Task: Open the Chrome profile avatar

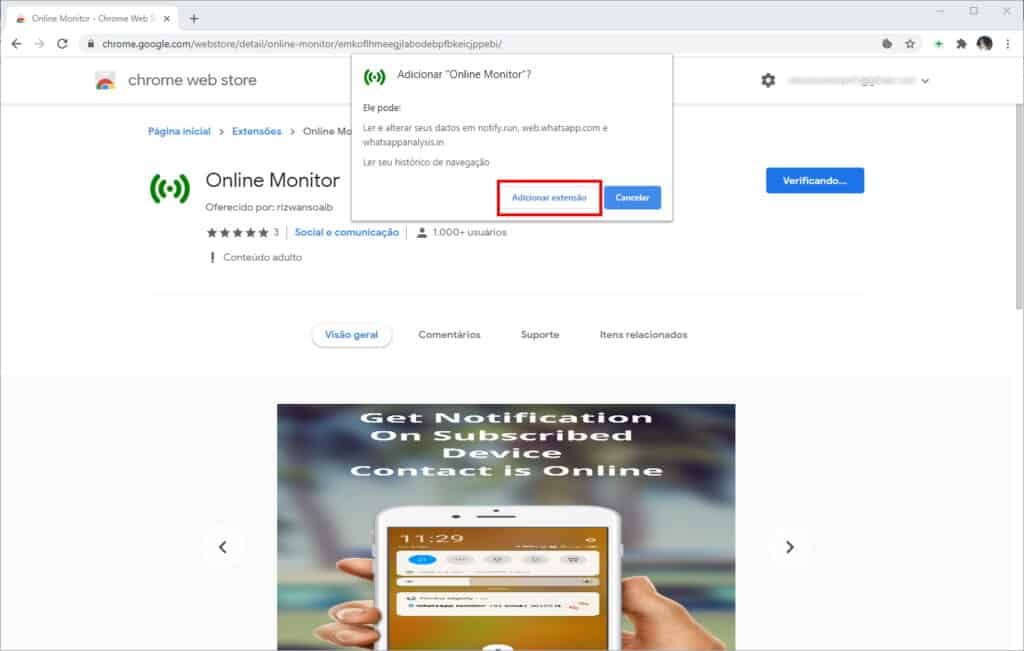Action: click(984, 44)
